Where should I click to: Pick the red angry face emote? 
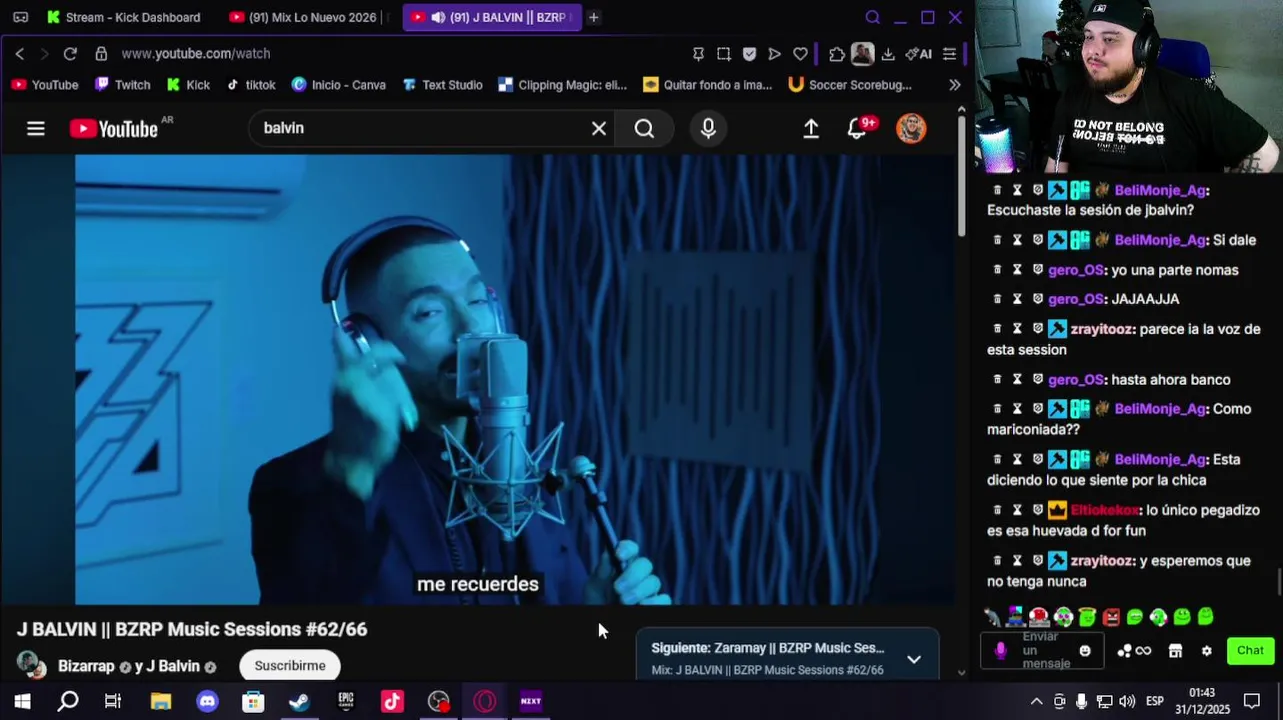[x=1111, y=617]
